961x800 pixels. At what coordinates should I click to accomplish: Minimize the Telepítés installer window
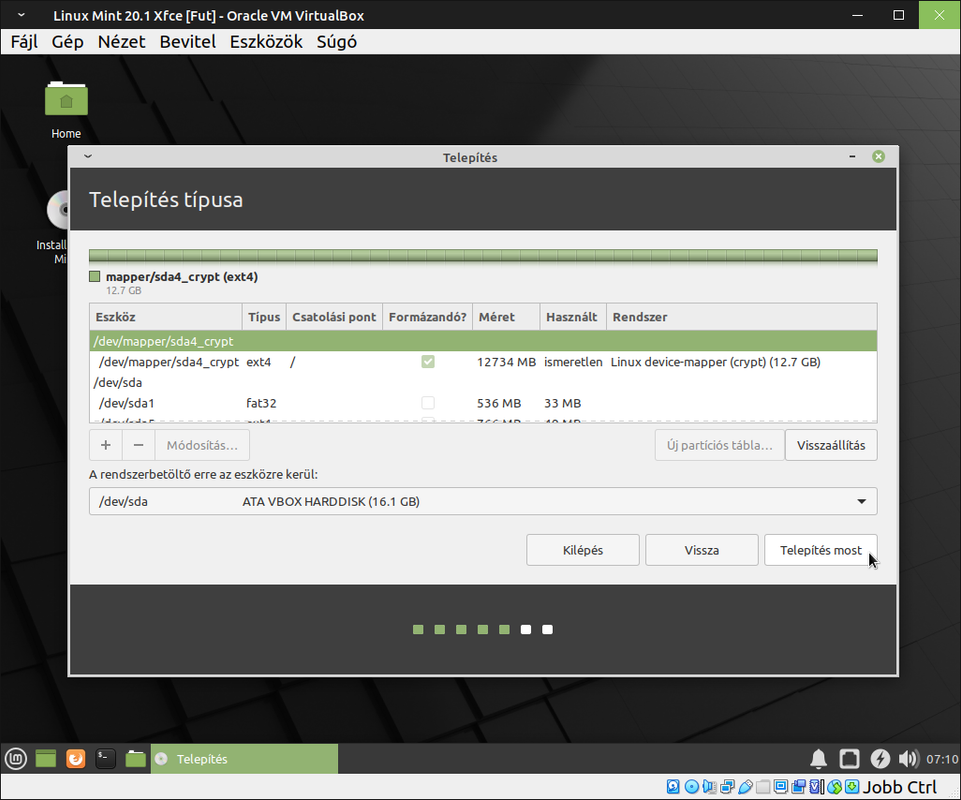852,156
